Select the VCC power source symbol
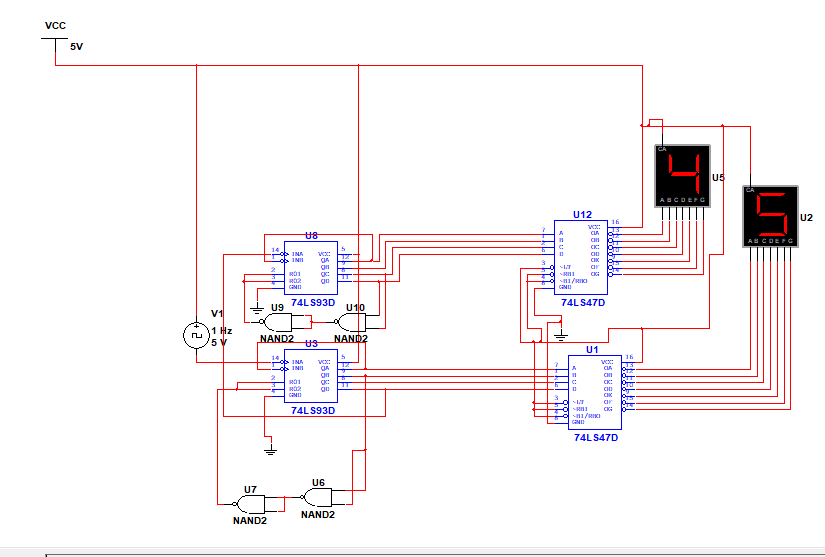This screenshot has height=557, width=825. pos(55,45)
